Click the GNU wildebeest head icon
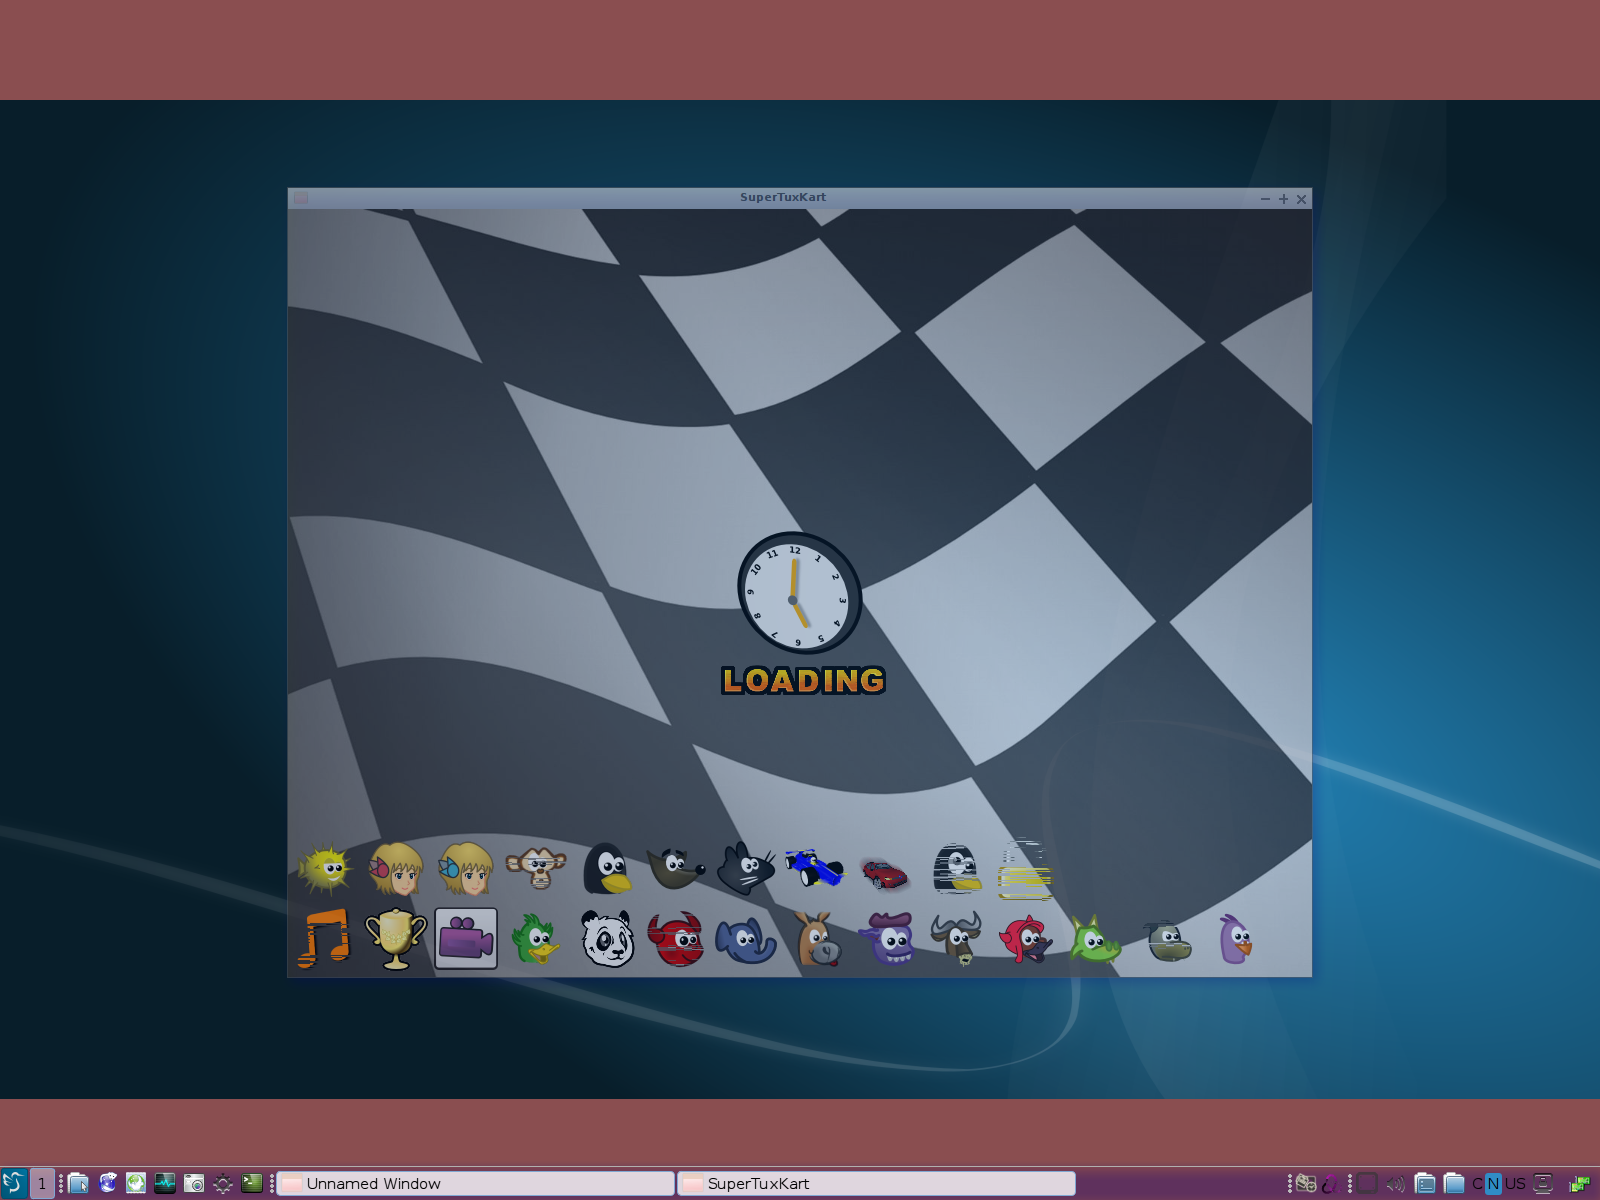1600x1200 pixels. 956,939
